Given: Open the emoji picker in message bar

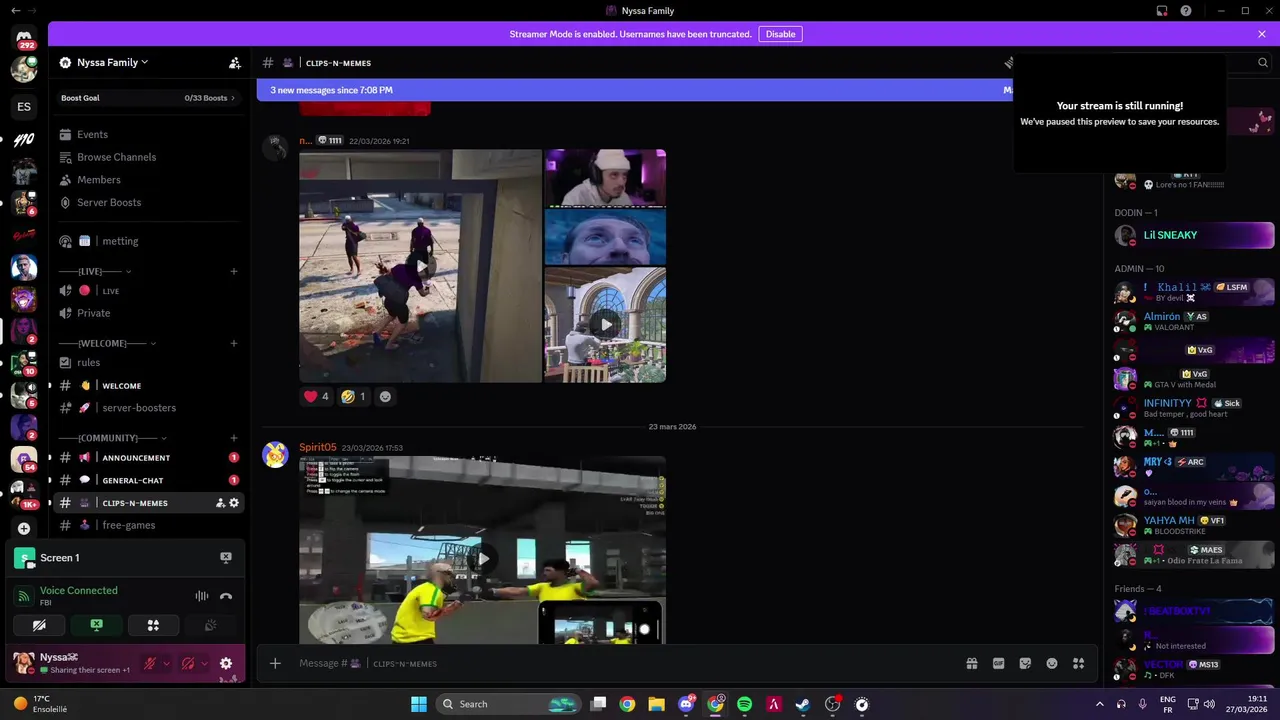Looking at the screenshot, I should point(1052,663).
